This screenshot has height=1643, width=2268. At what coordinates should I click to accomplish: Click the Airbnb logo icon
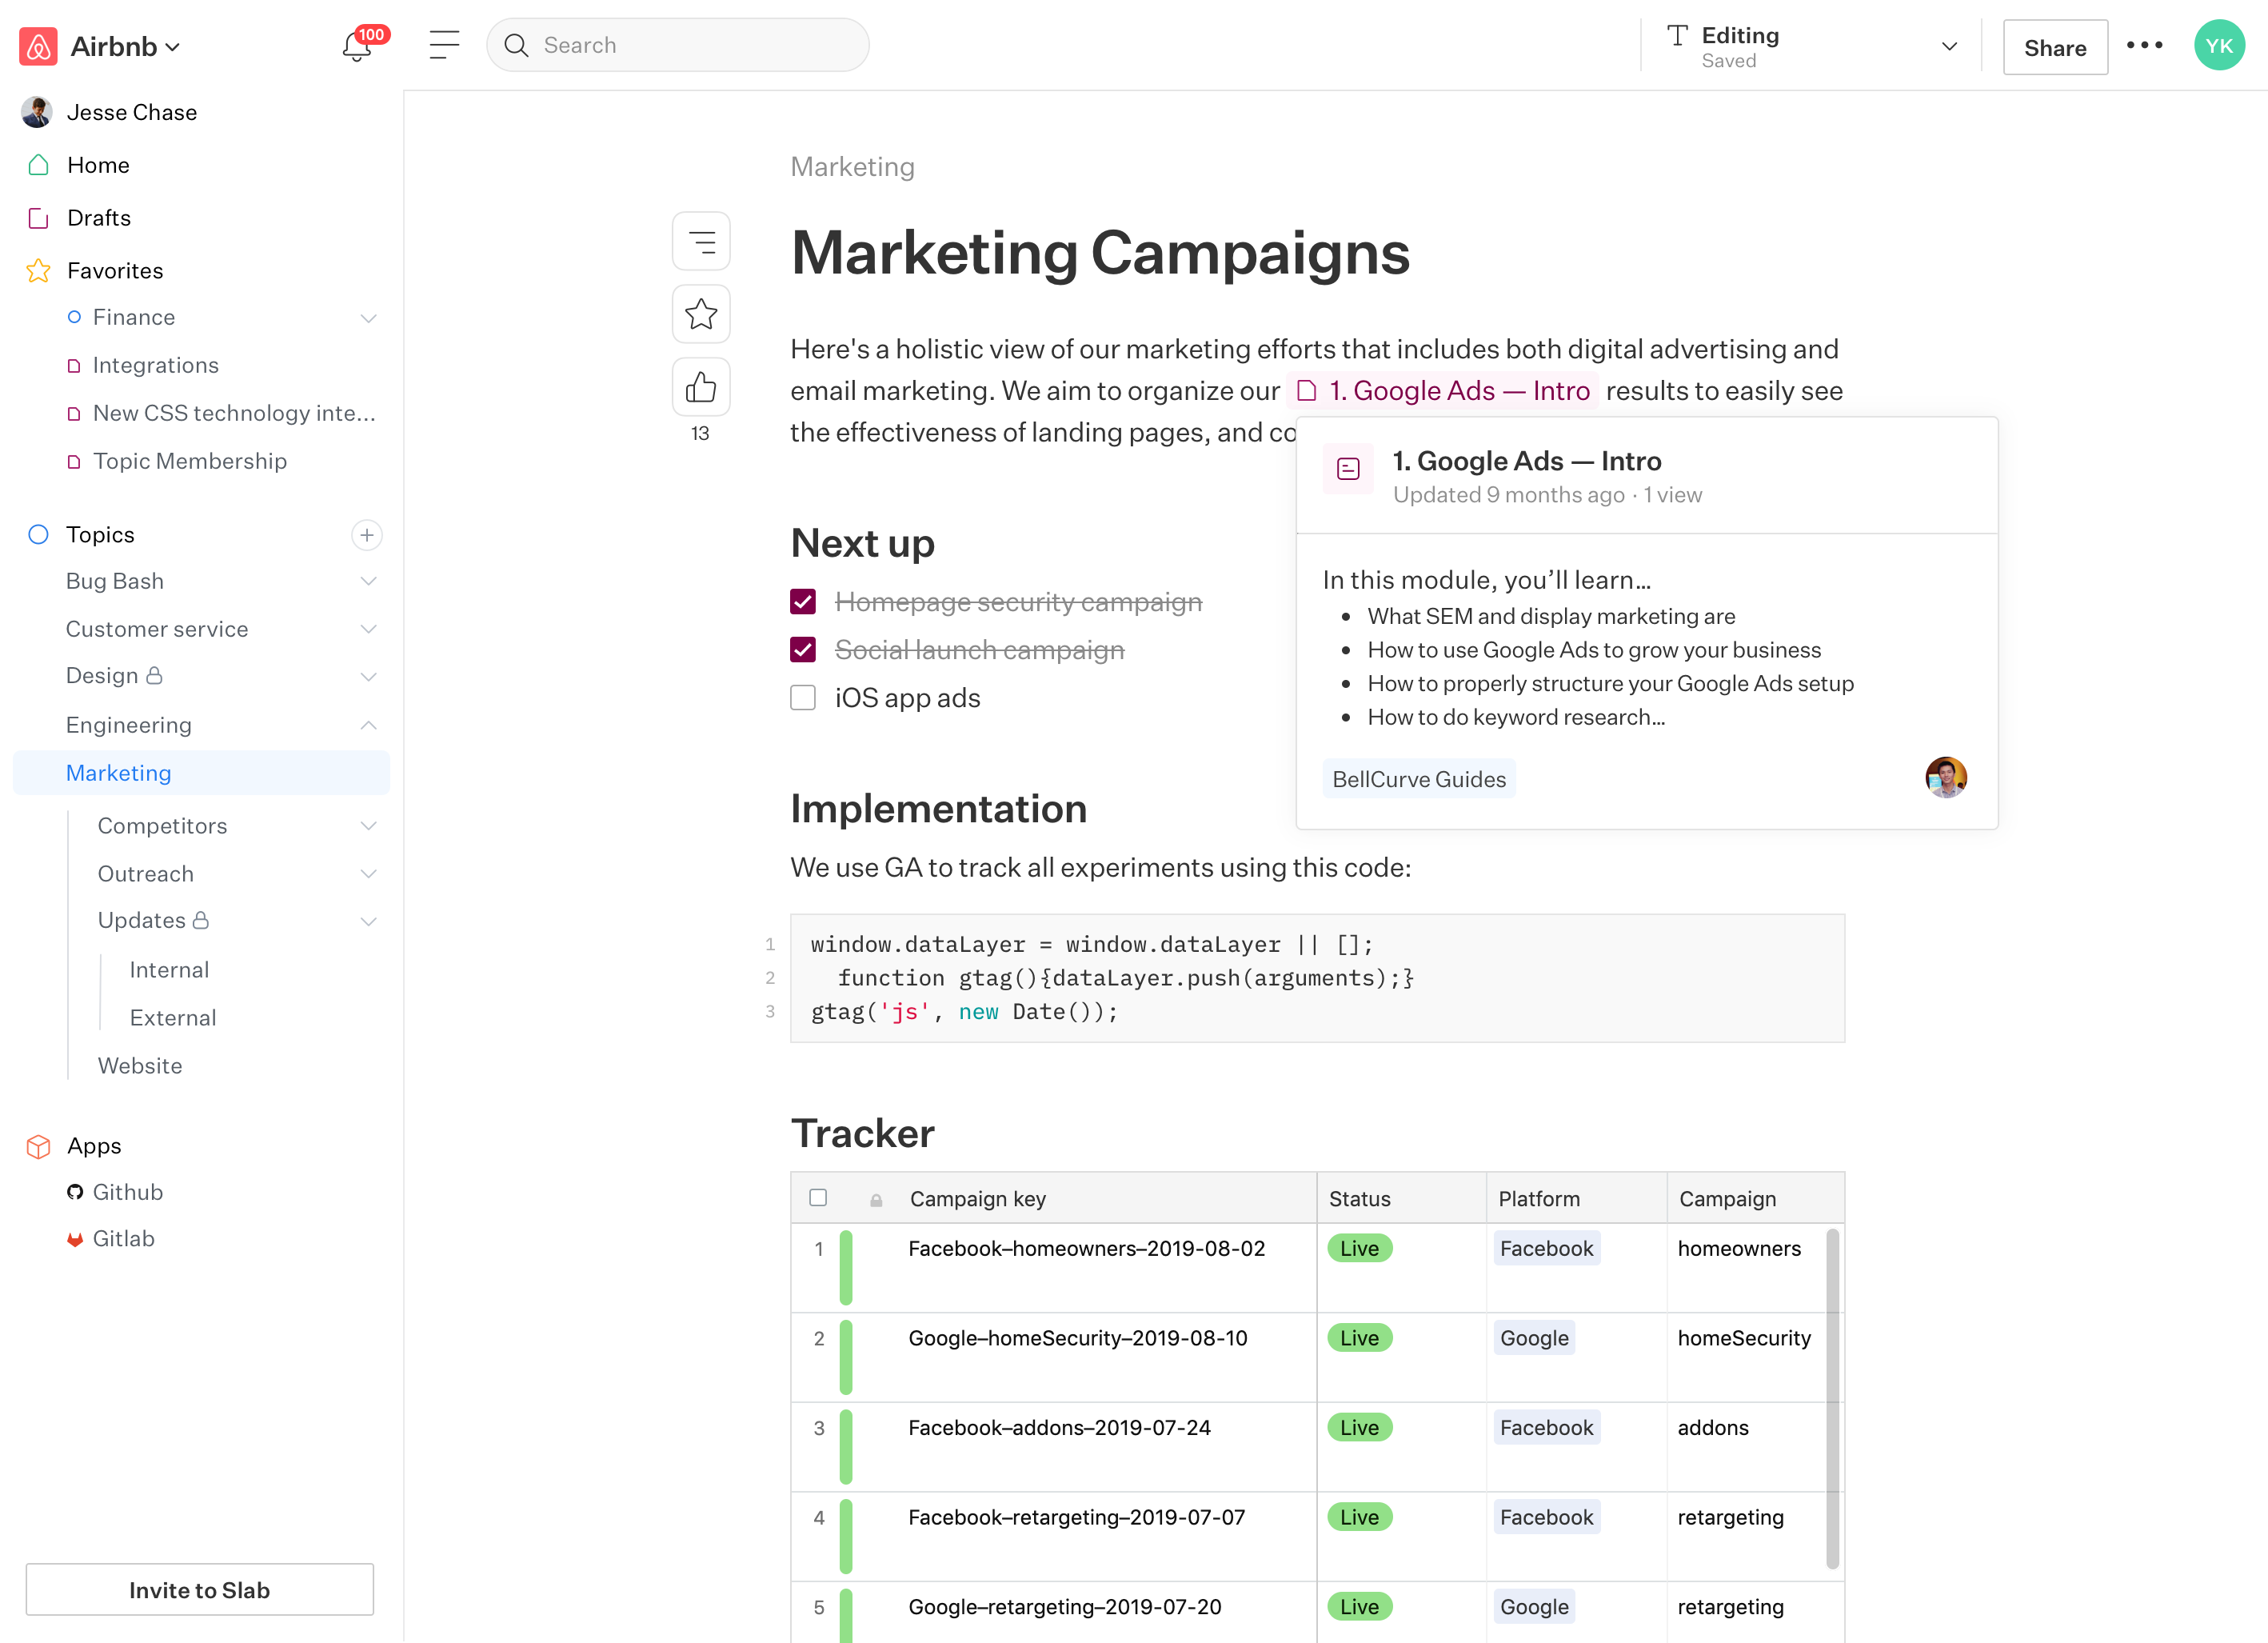click(38, 46)
